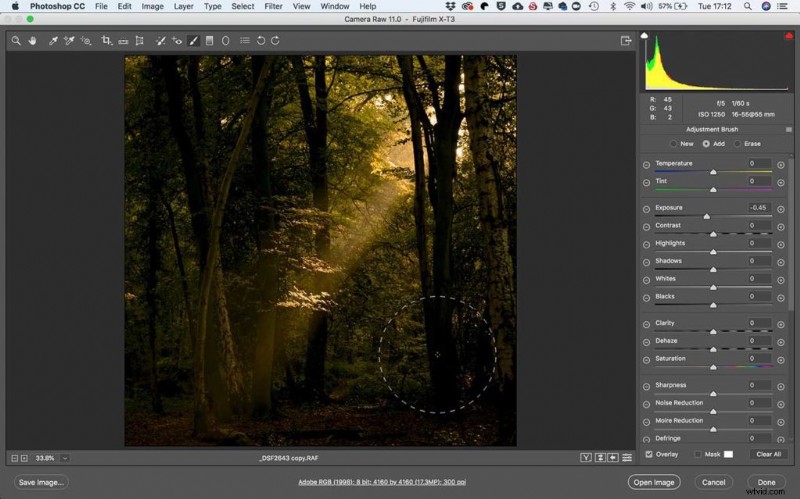Click the Open Image button

[654, 482]
